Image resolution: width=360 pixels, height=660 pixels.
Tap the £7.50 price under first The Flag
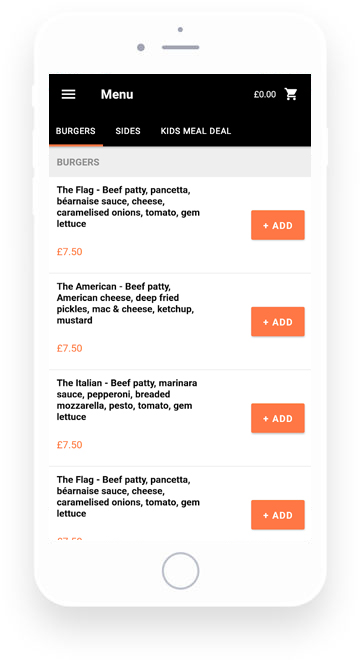click(69, 252)
